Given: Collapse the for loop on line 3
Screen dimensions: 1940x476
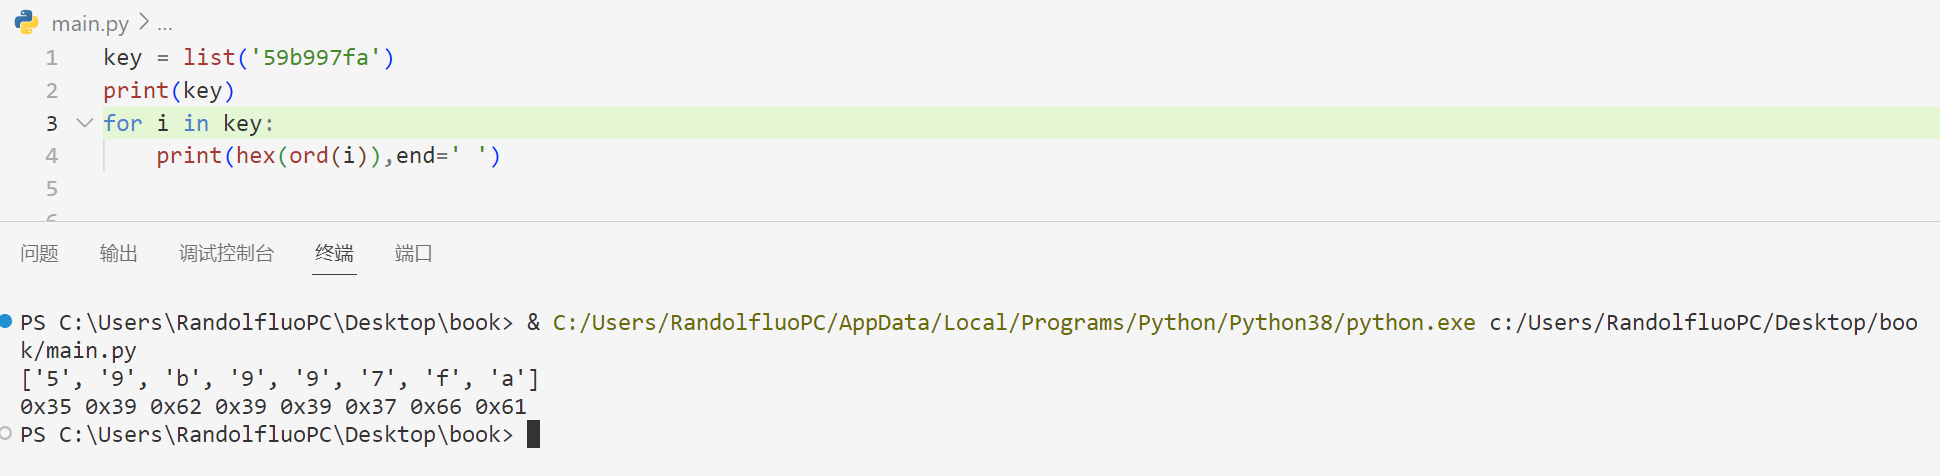Looking at the screenshot, I should tap(85, 123).
